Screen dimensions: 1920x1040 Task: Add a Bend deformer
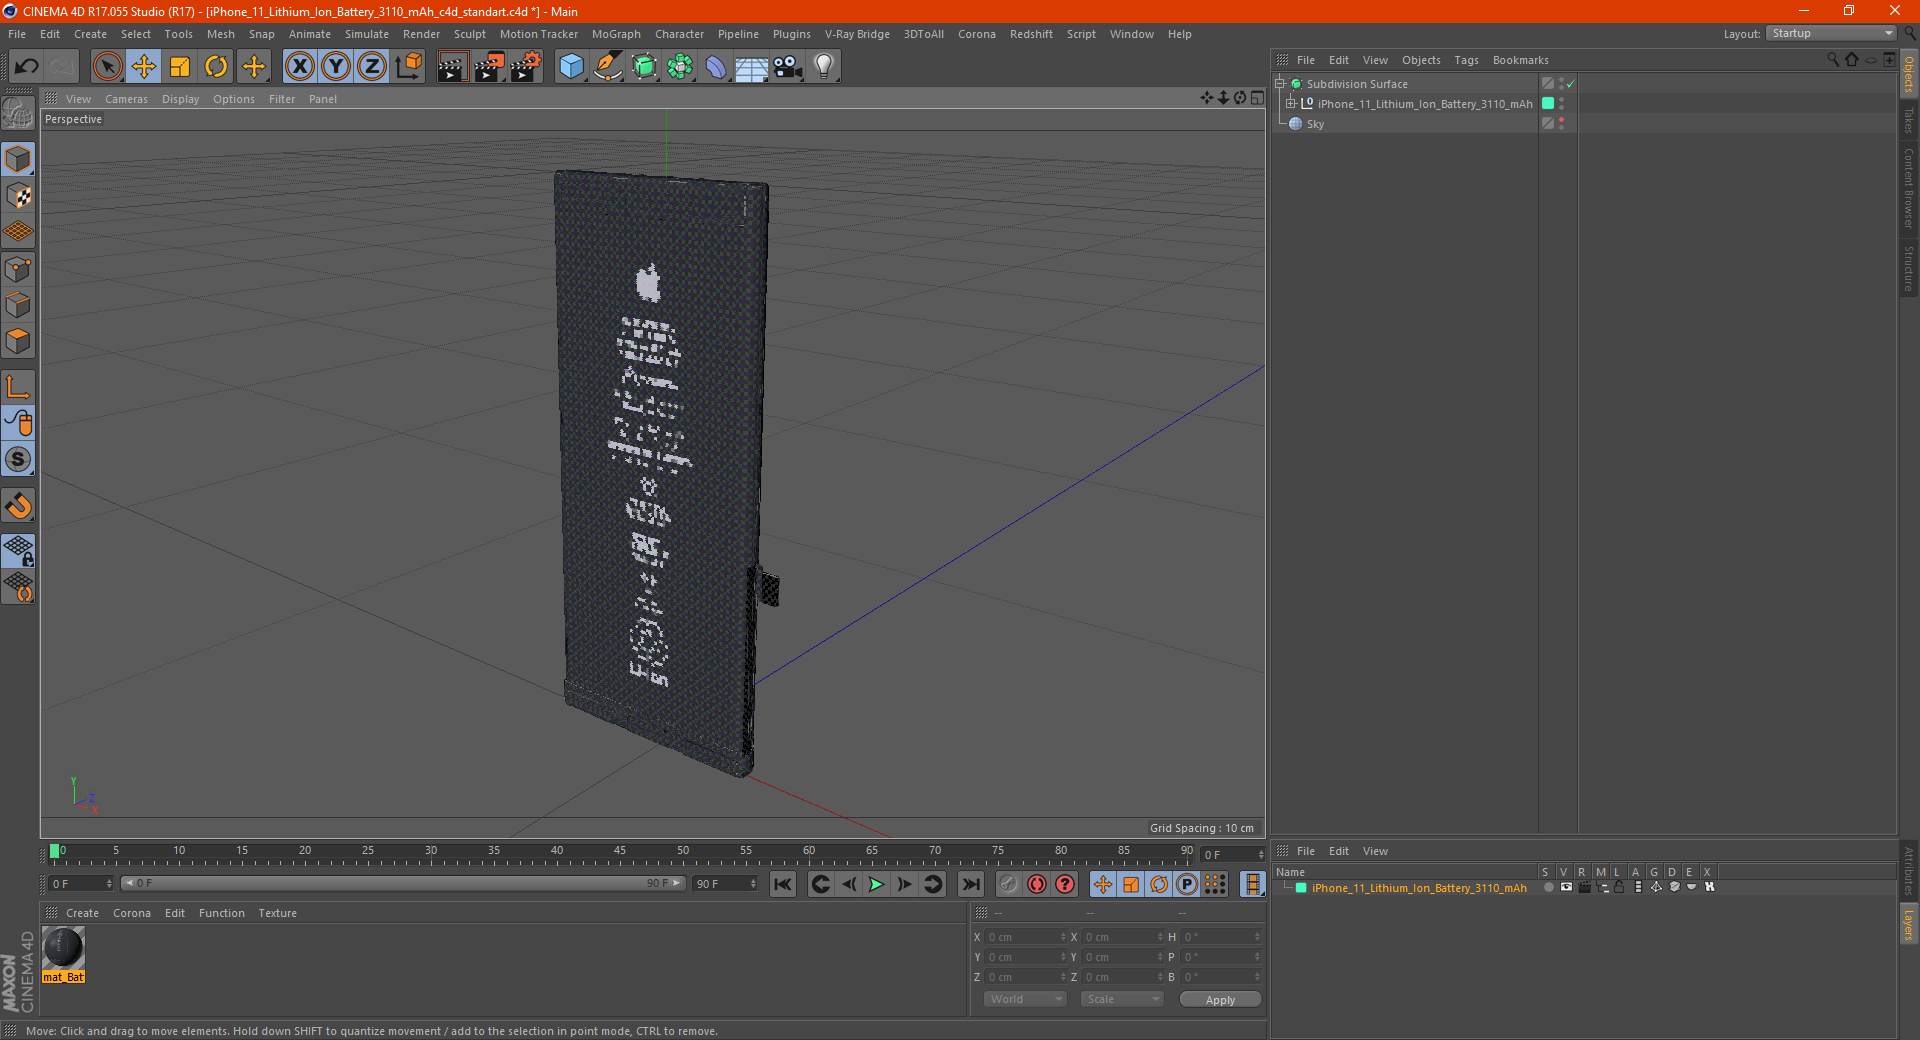[x=716, y=67]
